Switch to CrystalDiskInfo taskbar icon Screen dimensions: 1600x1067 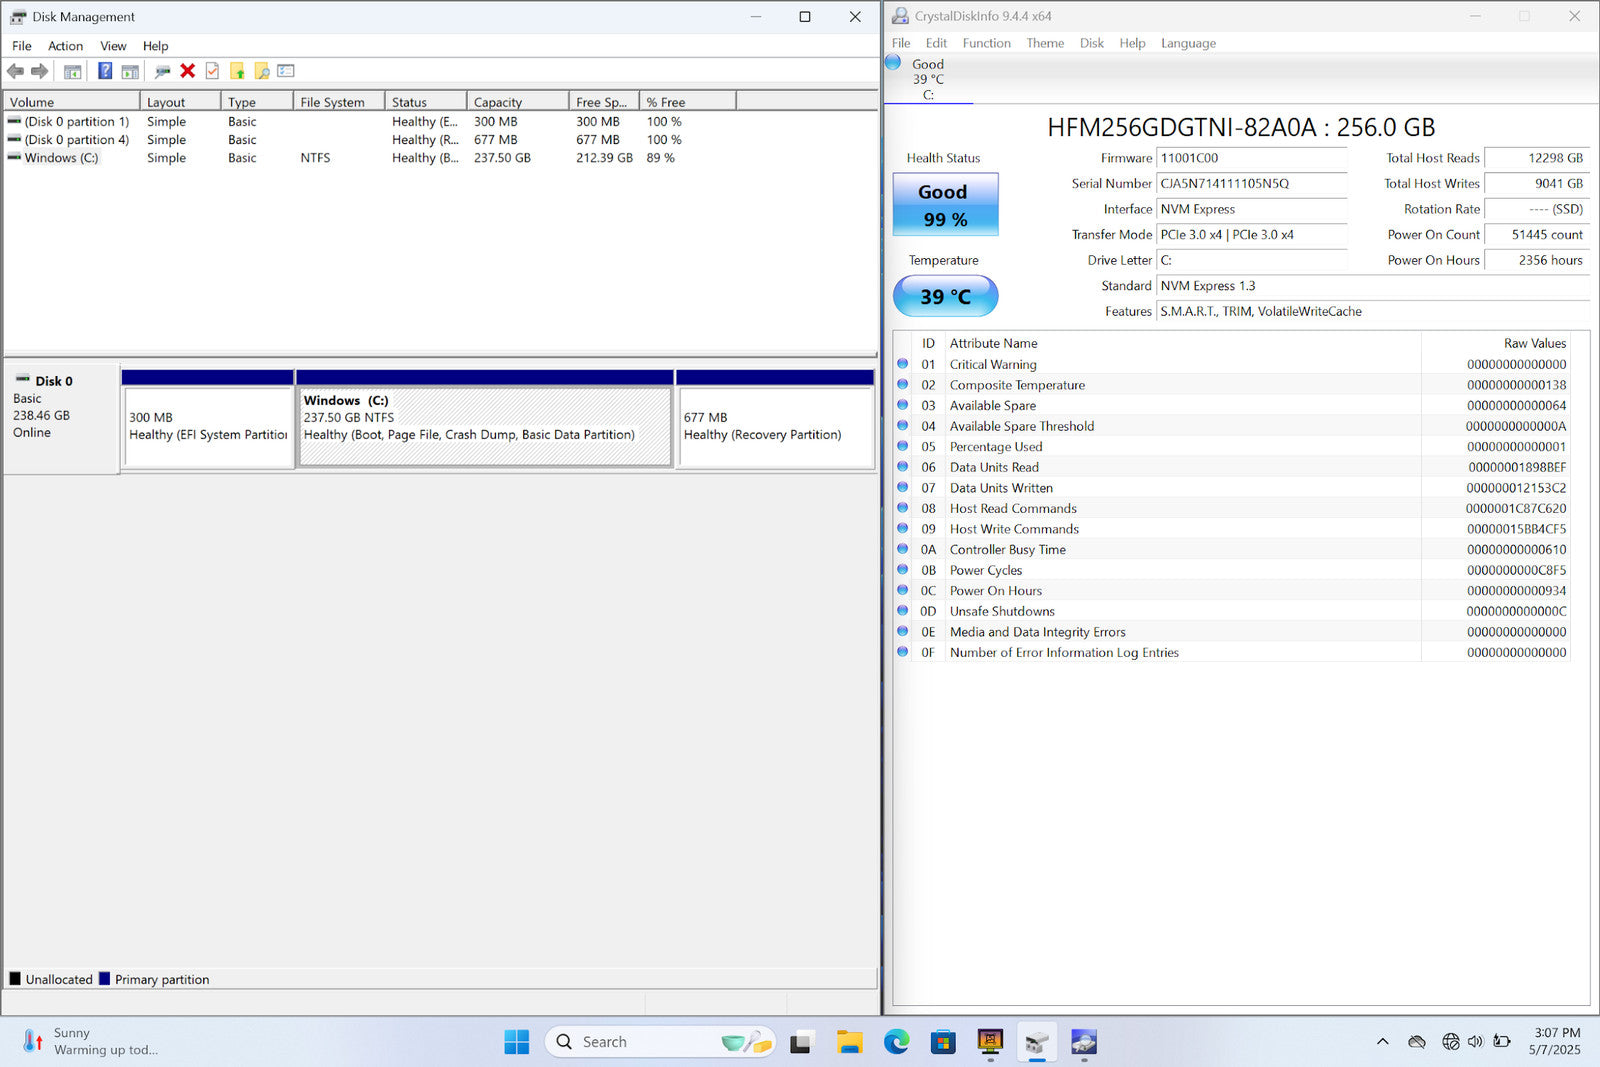pos(1084,1042)
